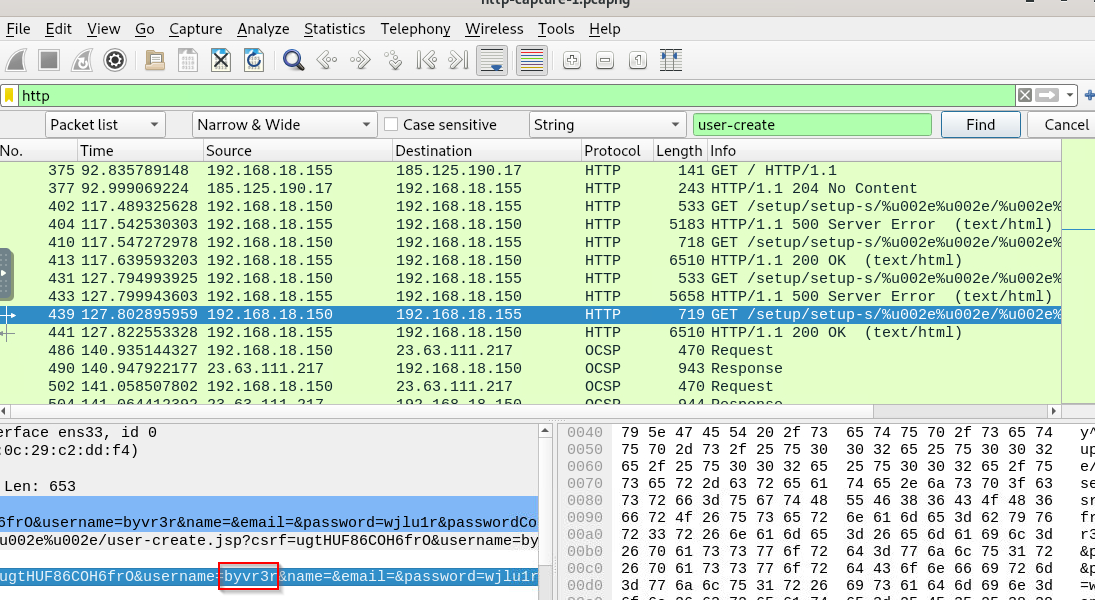Sort by Info column header

[x=883, y=151]
